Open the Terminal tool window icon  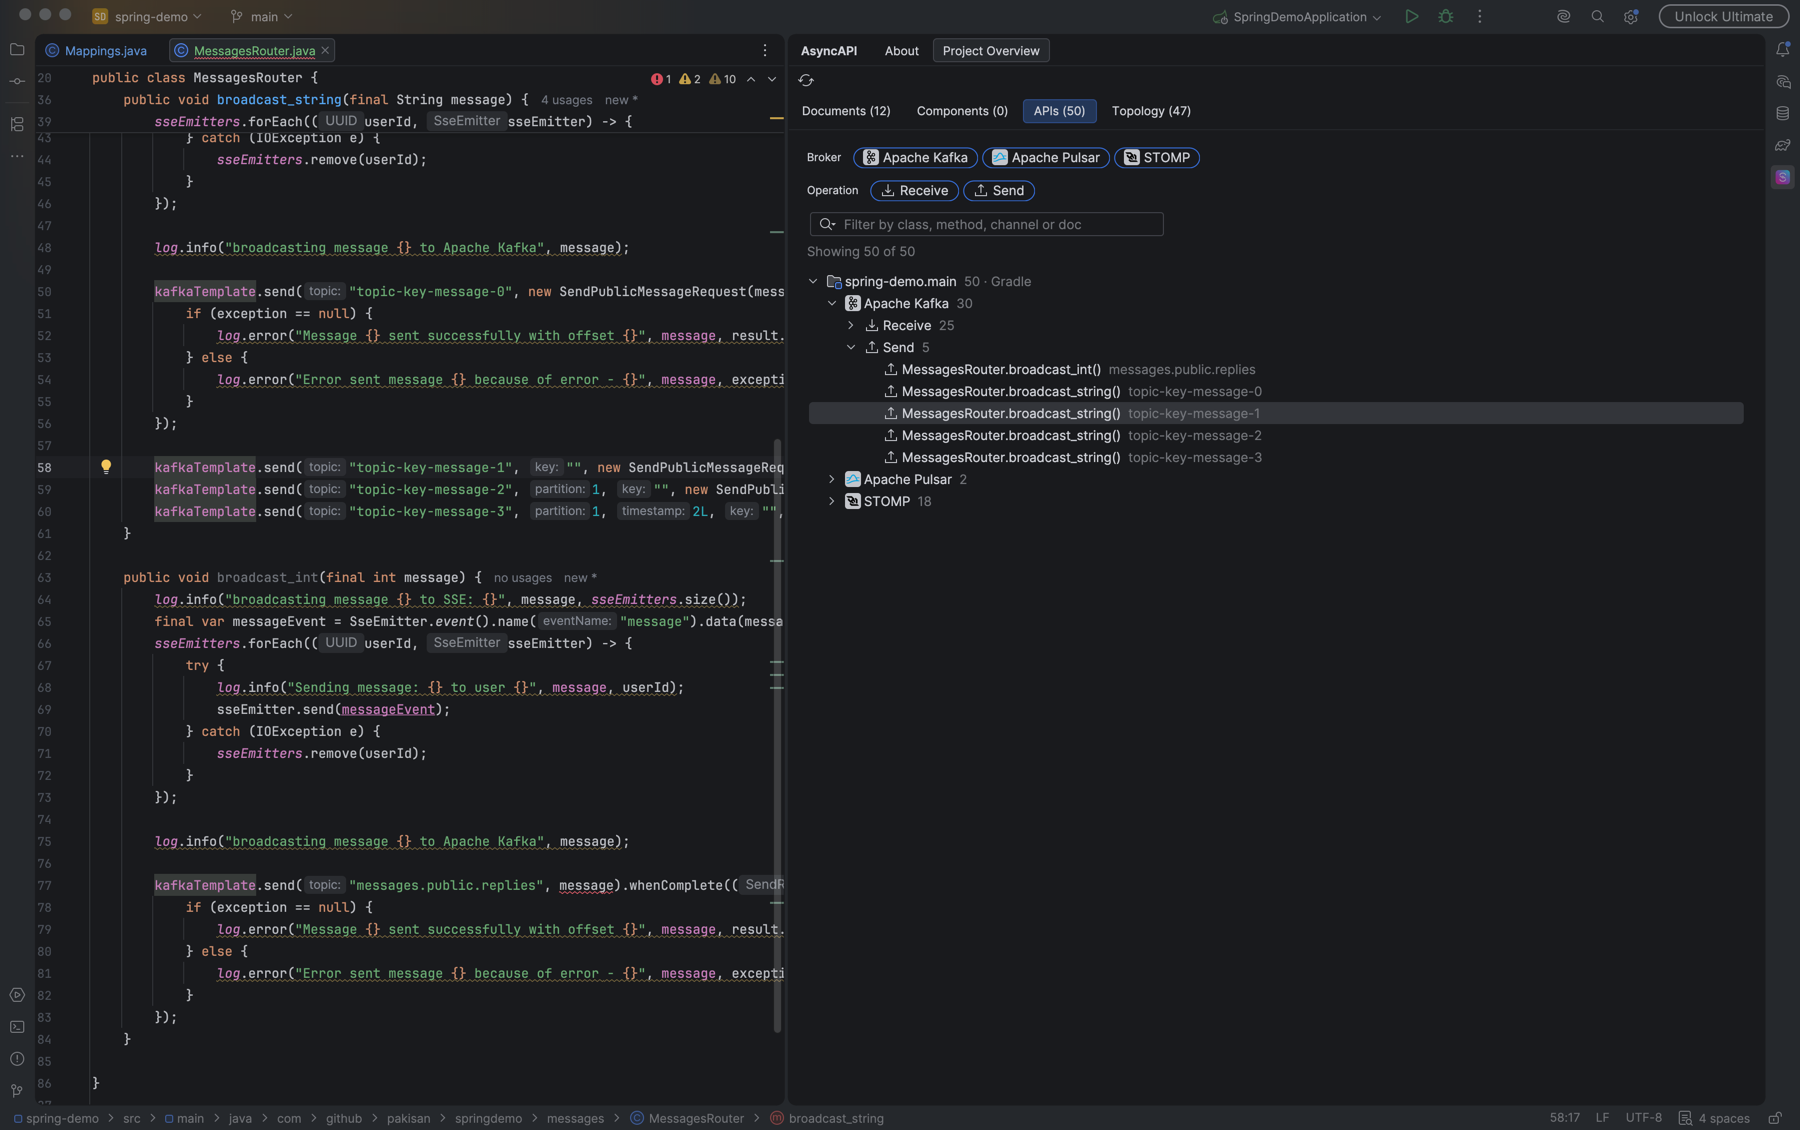tap(17, 1027)
